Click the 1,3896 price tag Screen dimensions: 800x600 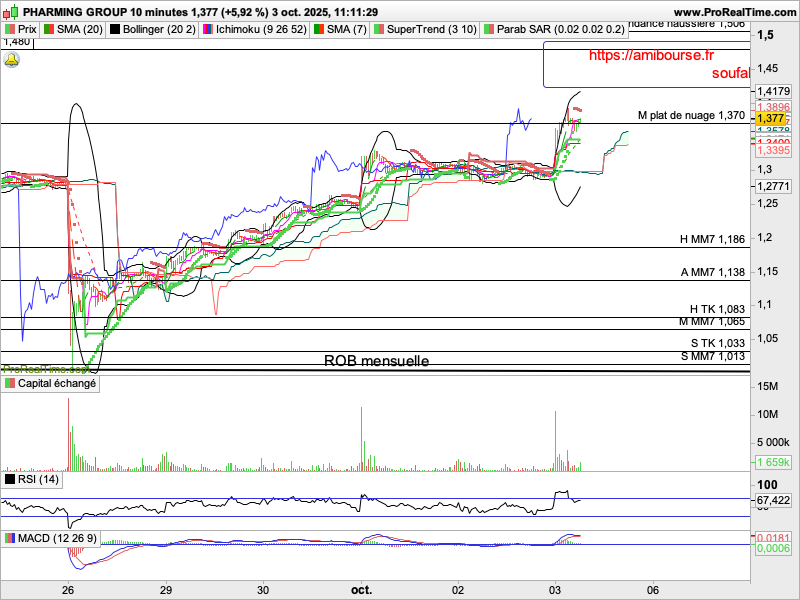(x=773, y=107)
